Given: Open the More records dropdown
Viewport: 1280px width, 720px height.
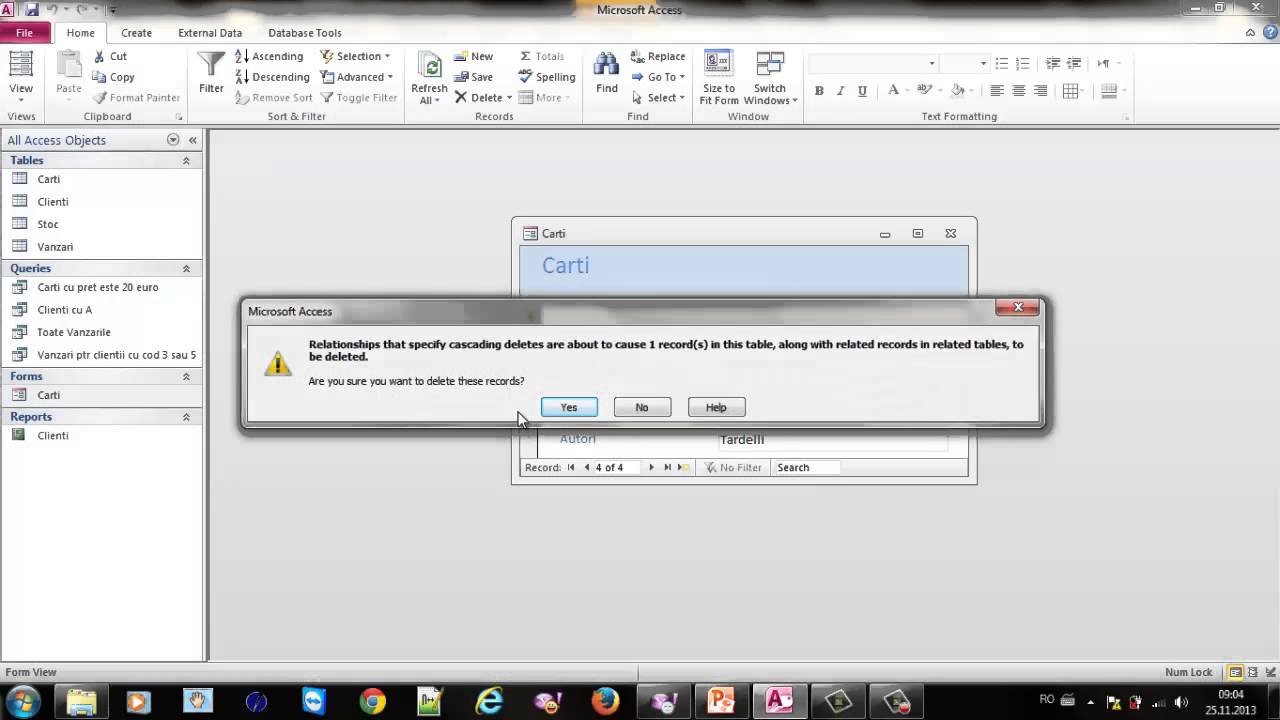Looking at the screenshot, I should 545,98.
